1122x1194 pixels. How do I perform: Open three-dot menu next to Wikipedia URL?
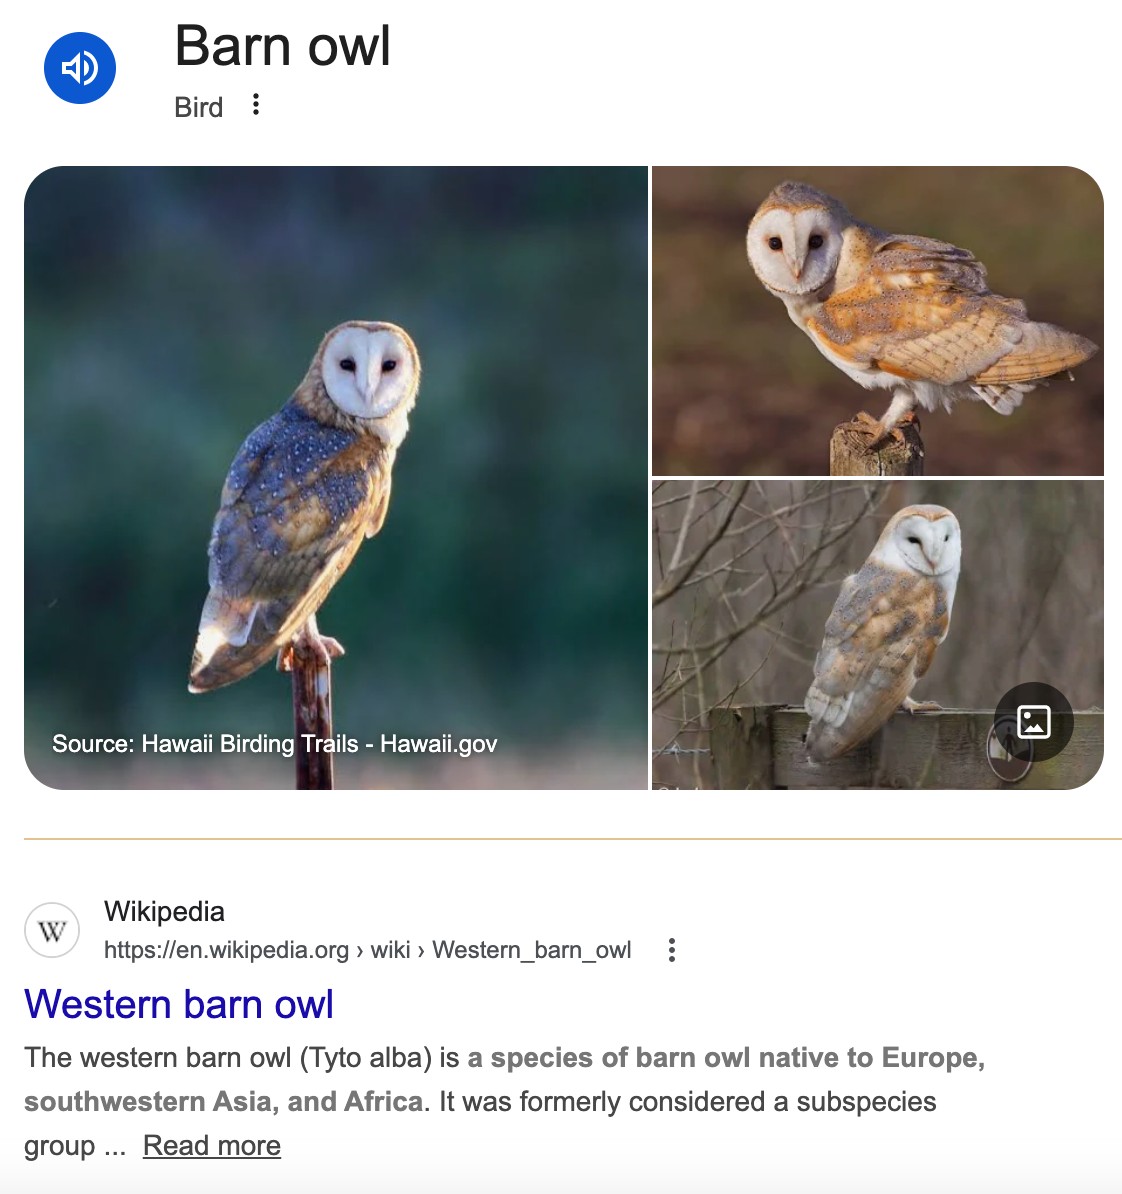(x=671, y=950)
